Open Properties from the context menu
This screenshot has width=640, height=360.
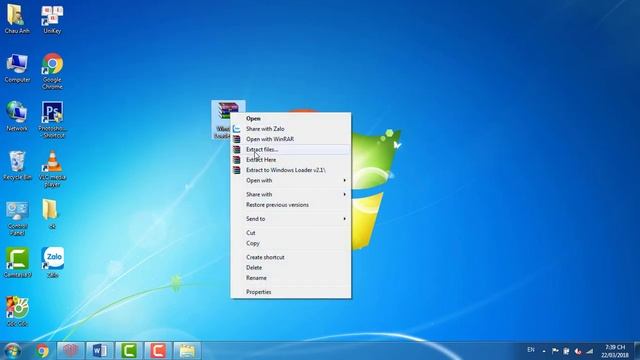click(291, 292)
